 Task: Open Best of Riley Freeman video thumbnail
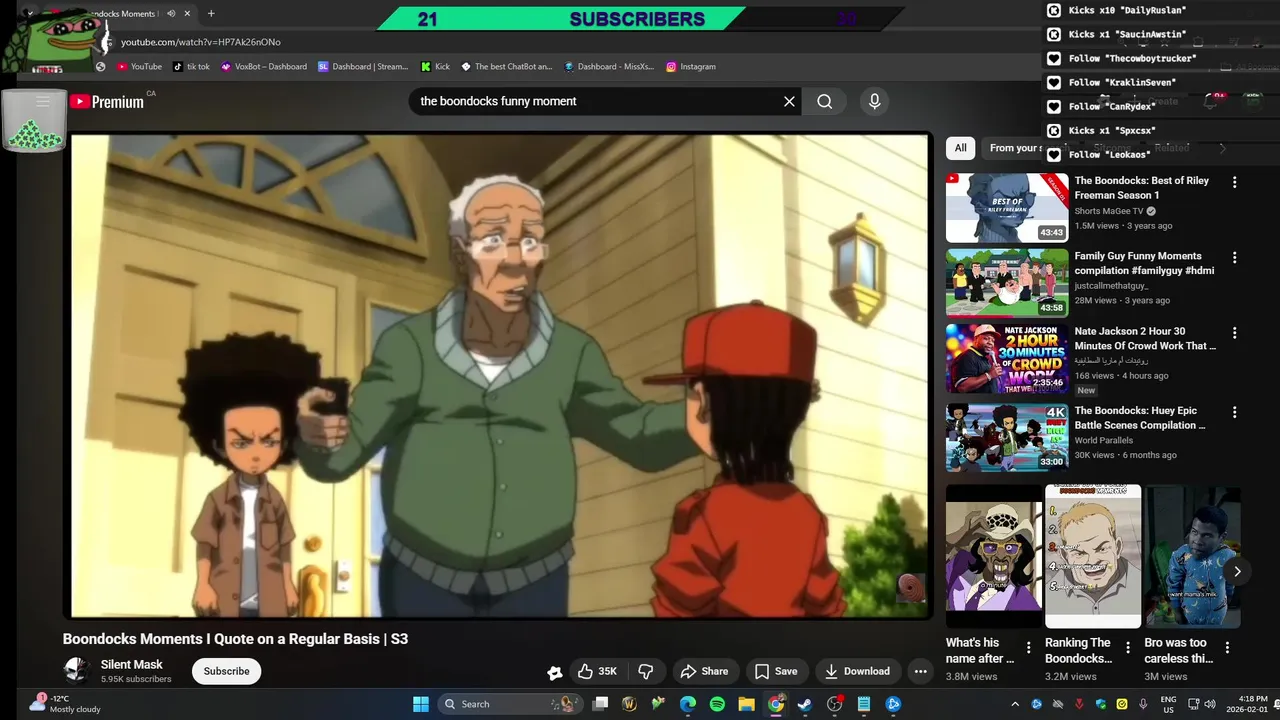point(1007,208)
